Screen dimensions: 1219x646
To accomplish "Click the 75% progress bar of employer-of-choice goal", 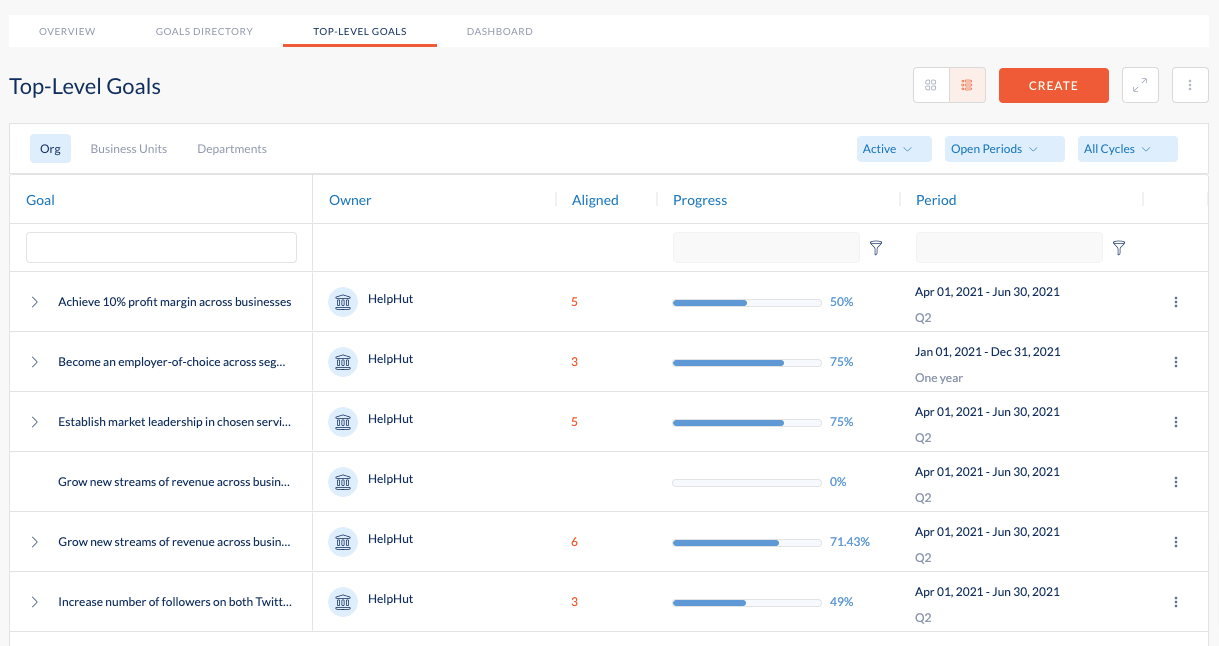I will tap(746, 362).
